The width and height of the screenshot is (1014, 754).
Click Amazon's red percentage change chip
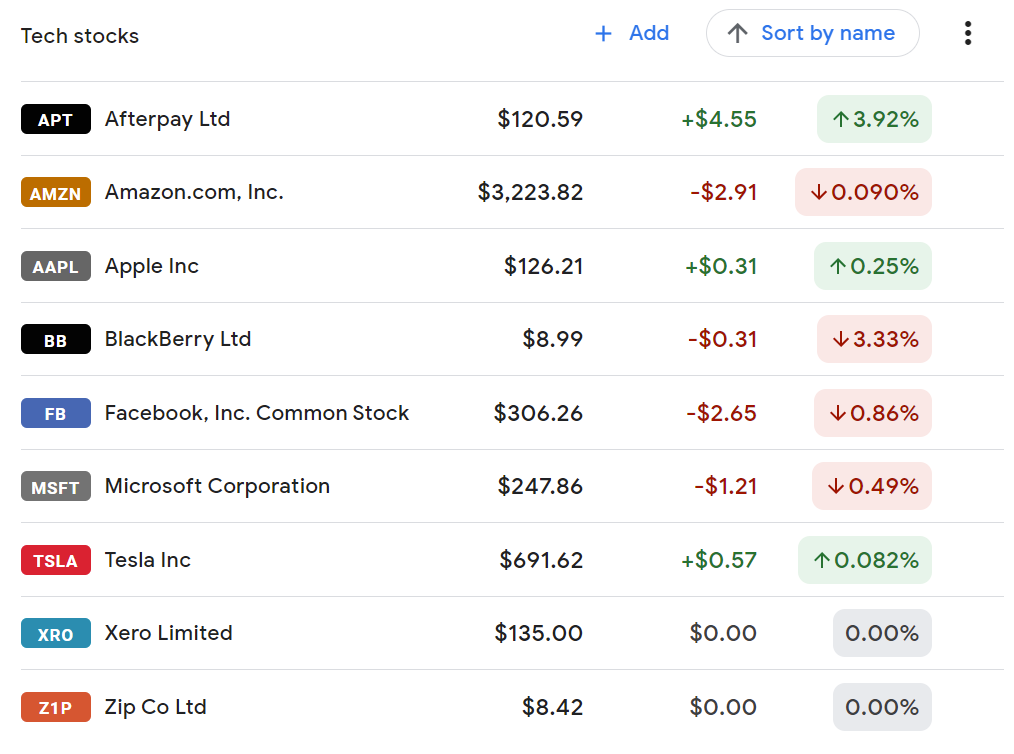click(x=862, y=192)
